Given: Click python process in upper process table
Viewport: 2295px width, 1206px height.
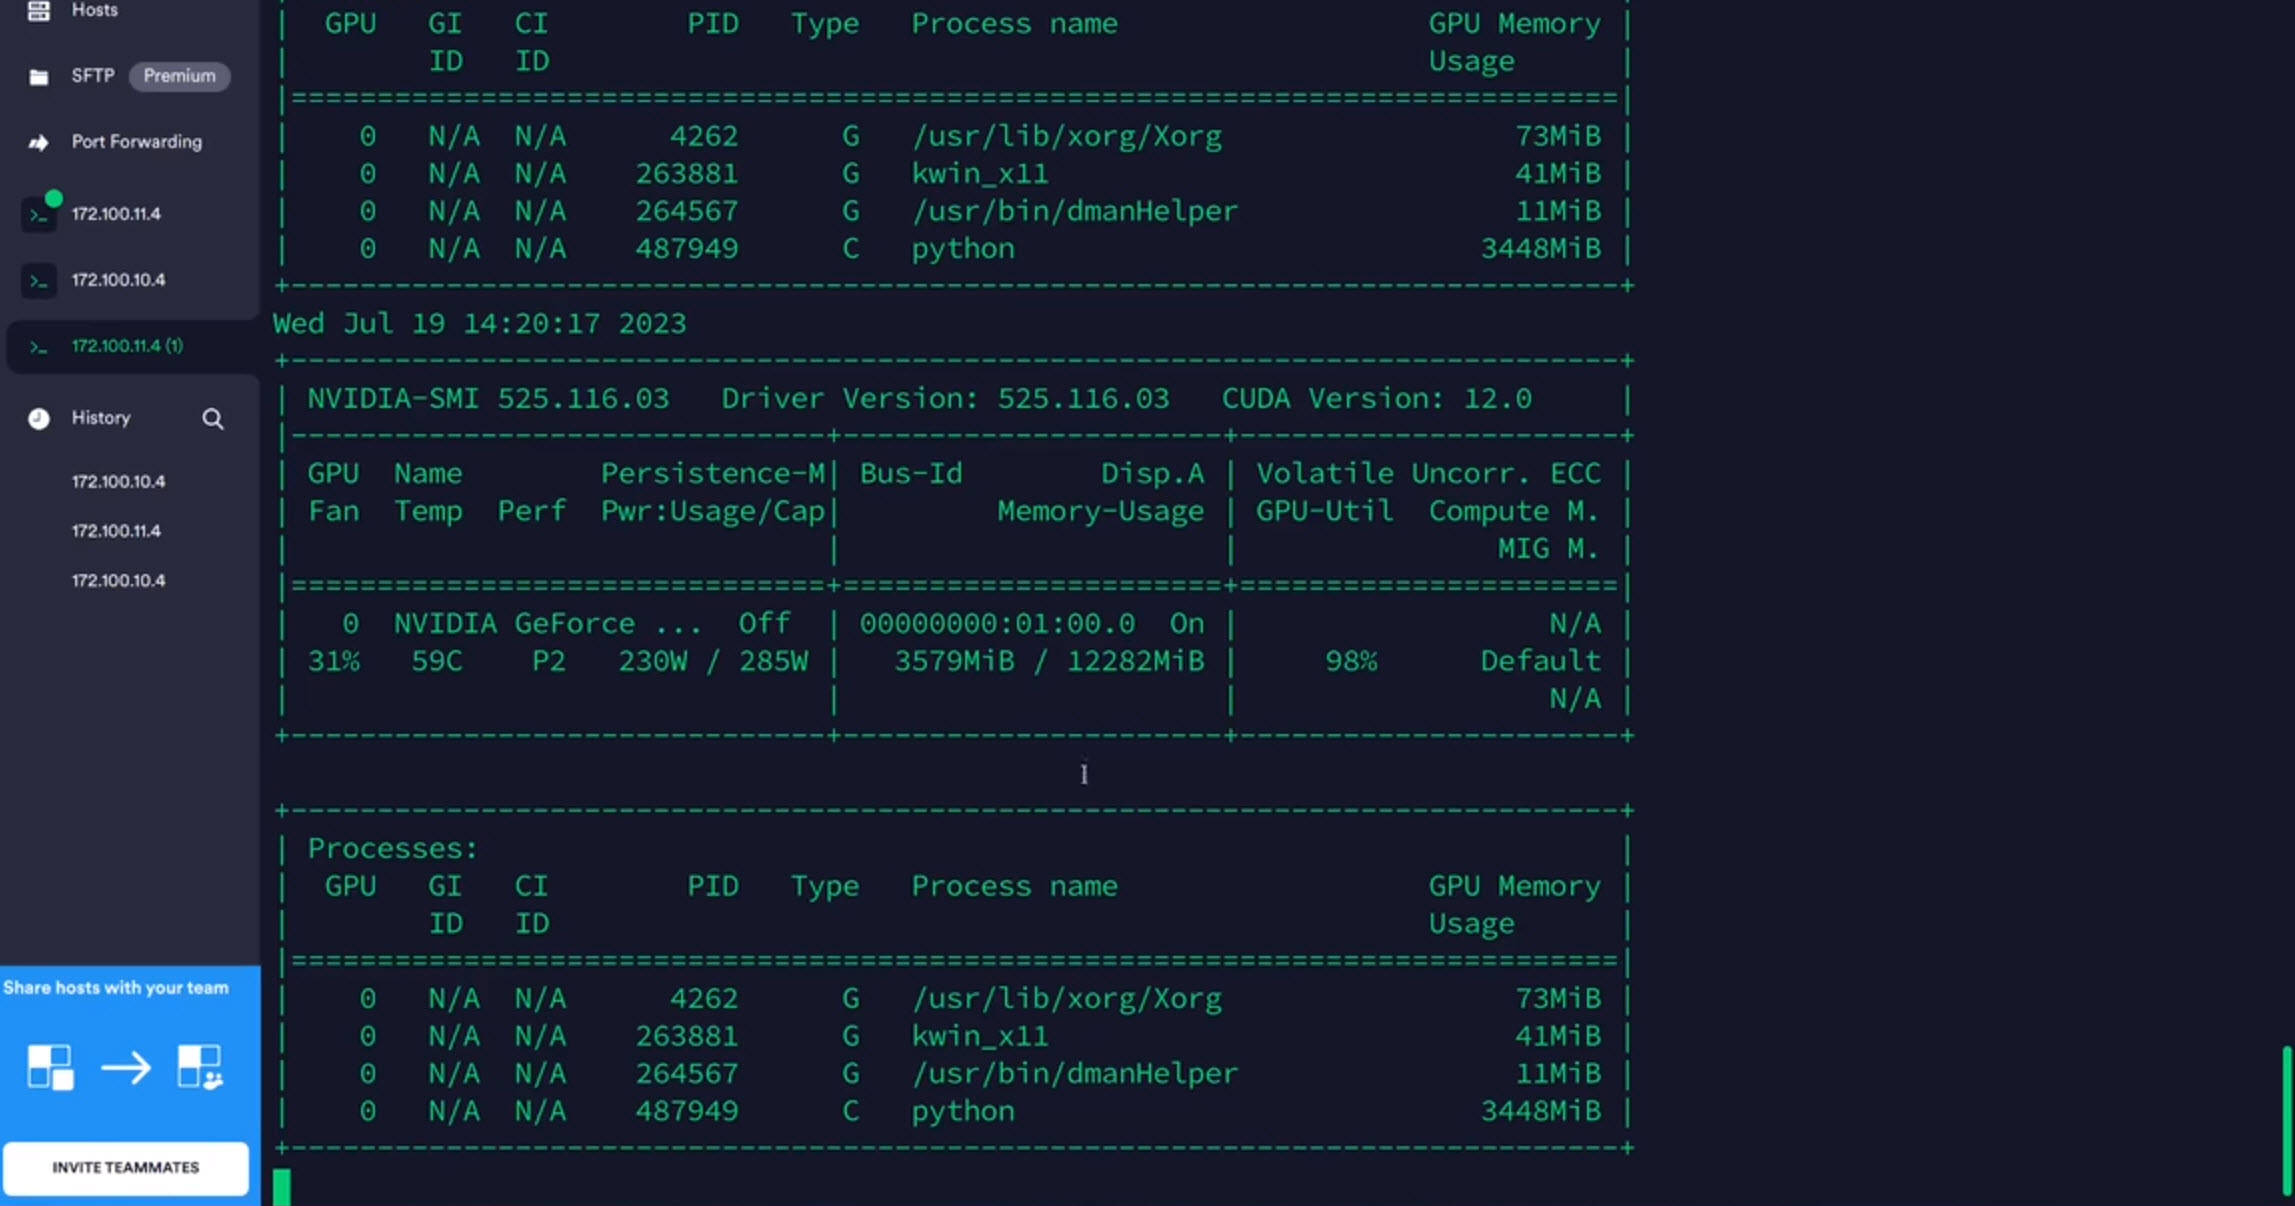Looking at the screenshot, I should [x=963, y=249].
